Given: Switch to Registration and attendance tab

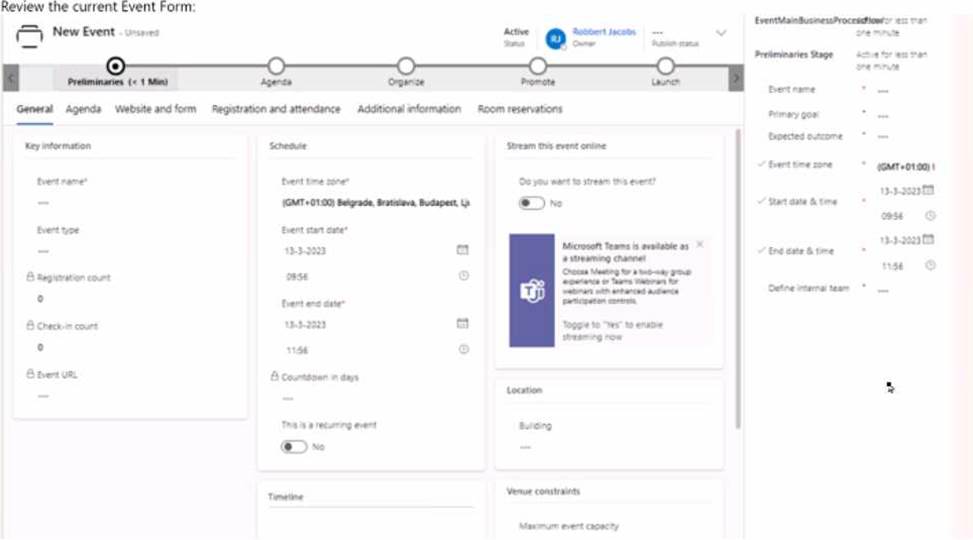Looking at the screenshot, I should [x=276, y=109].
